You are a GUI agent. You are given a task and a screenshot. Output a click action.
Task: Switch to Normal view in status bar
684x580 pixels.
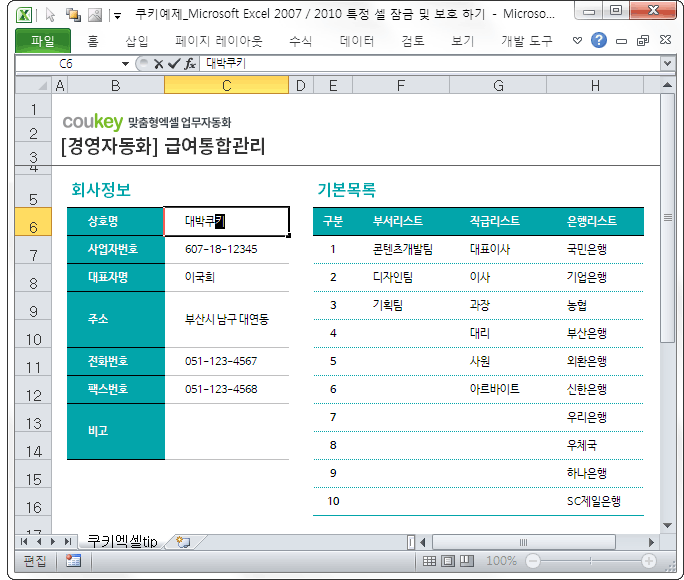pos(429,561)
